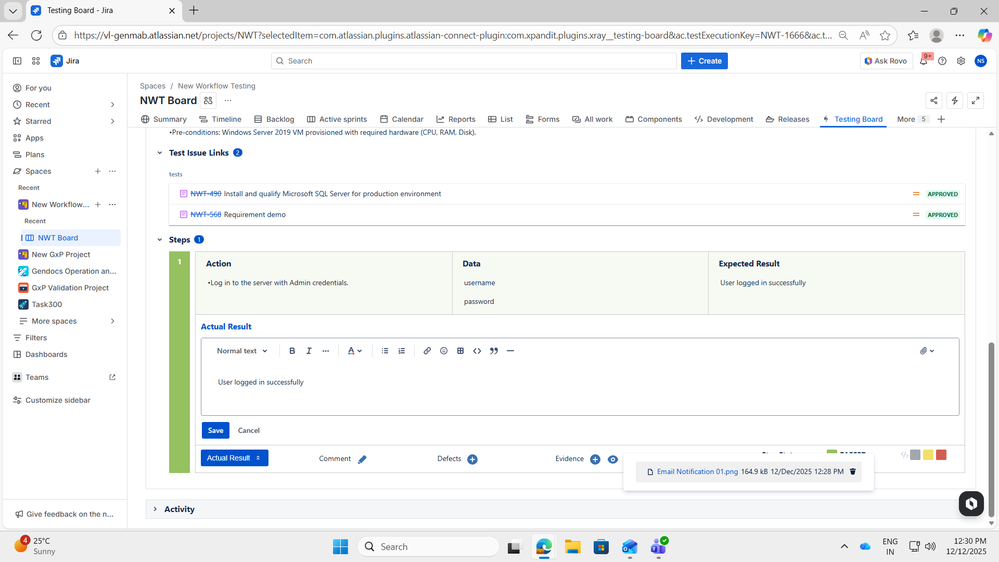Open the board team members icon
The height and width of the screenshot is (562, 999).
click(208, 101)
